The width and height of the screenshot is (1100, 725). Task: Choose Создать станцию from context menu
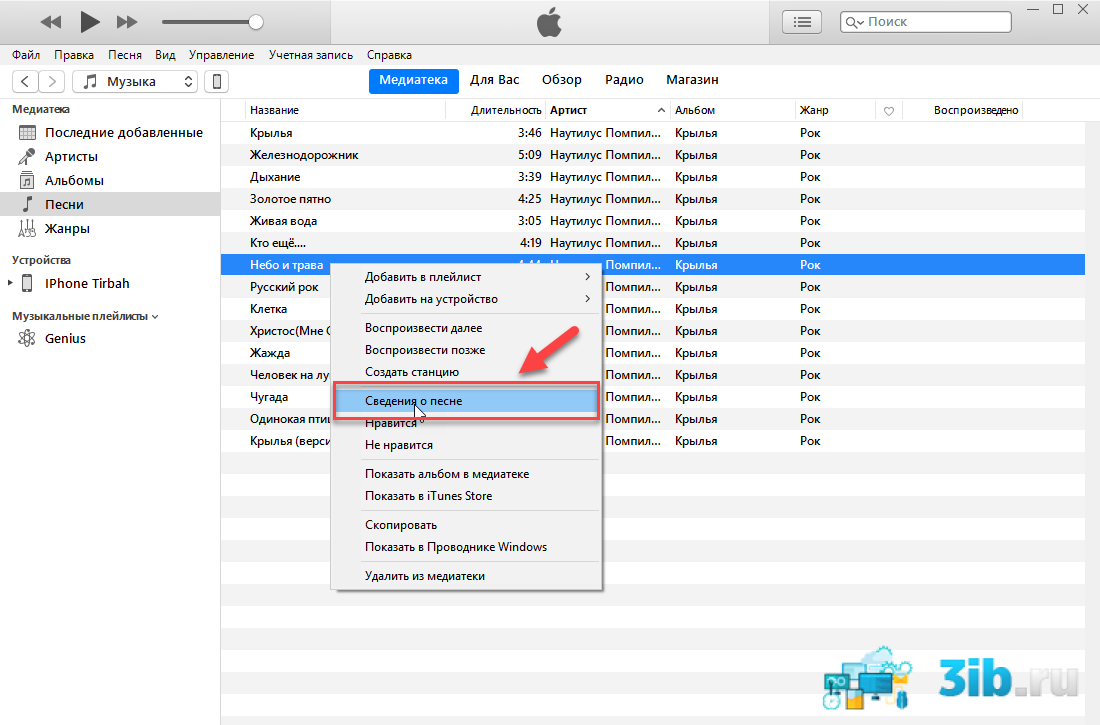(x=467, y=372)
